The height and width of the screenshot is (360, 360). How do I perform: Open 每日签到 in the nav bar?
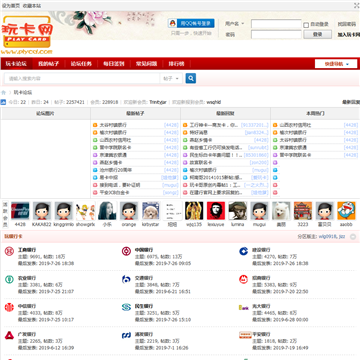(114, 64)
